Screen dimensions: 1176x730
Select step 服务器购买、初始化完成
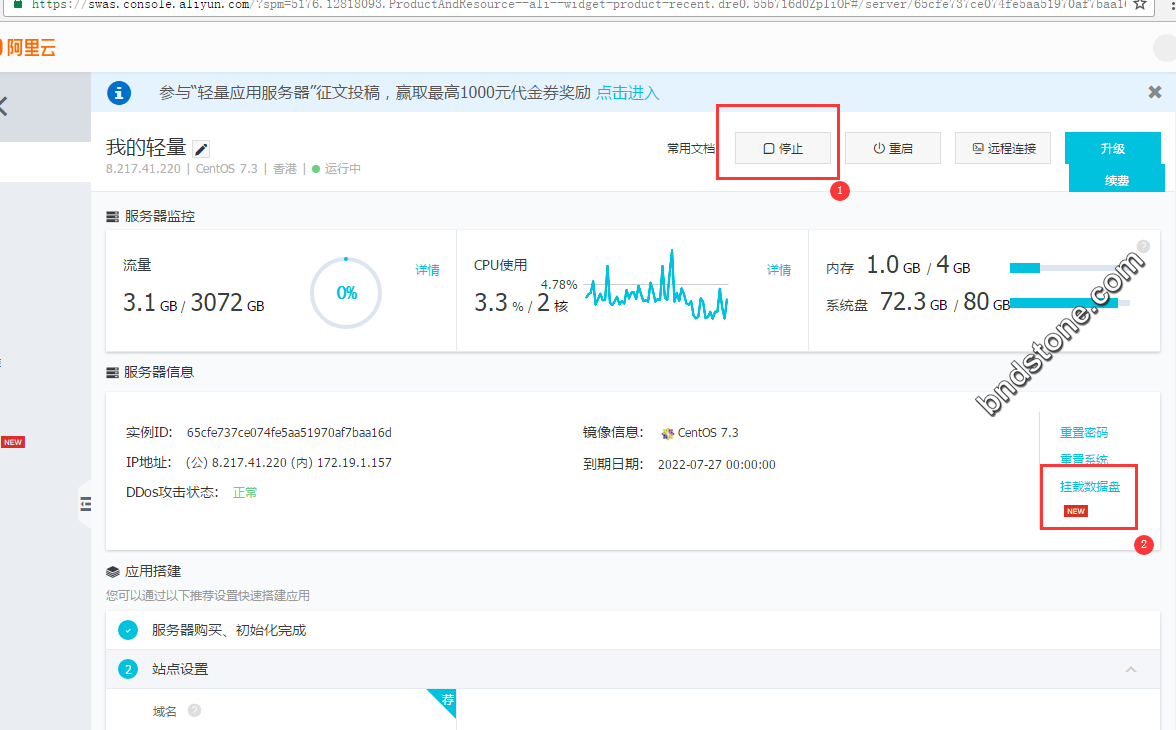(x=633, y=630)
